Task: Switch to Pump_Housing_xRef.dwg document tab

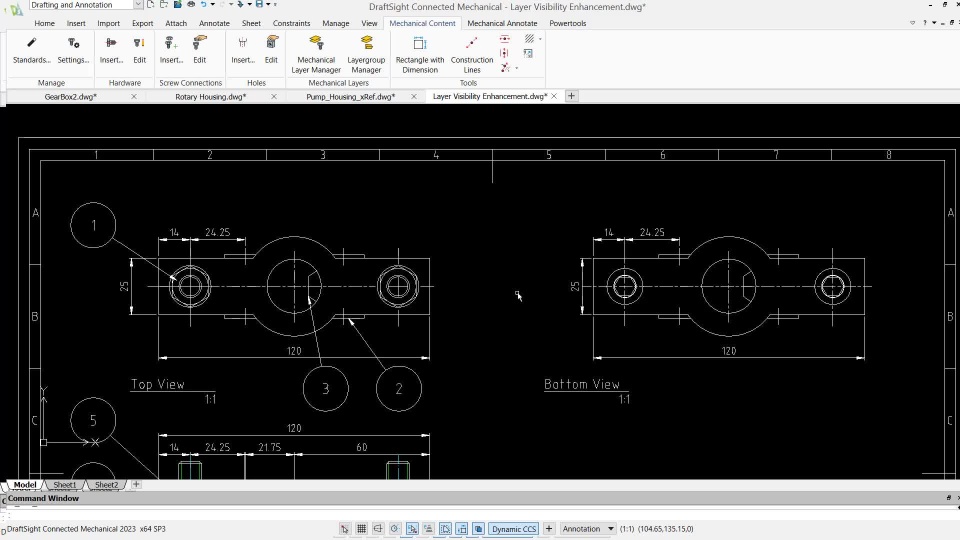Action: click(x=351, y=97)
